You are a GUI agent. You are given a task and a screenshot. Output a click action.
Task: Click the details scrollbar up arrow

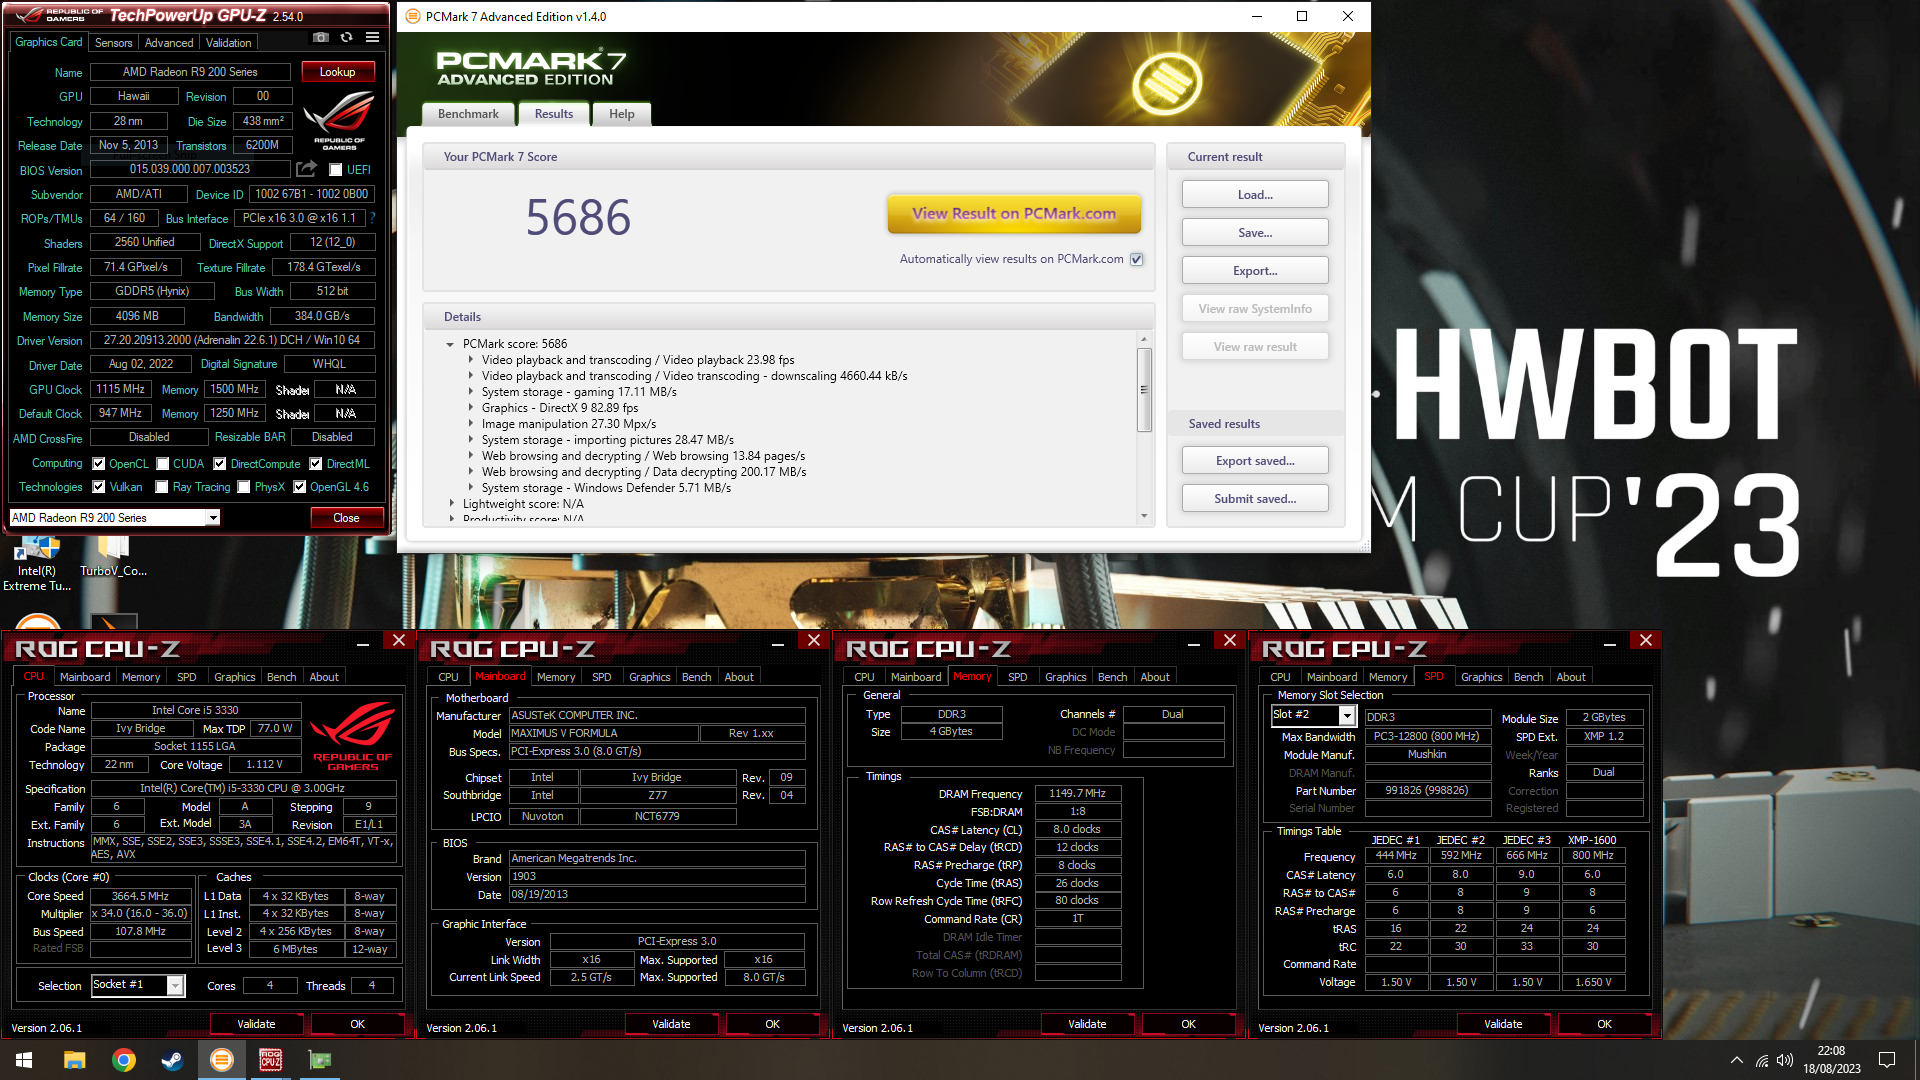[x=1144, y=339]
